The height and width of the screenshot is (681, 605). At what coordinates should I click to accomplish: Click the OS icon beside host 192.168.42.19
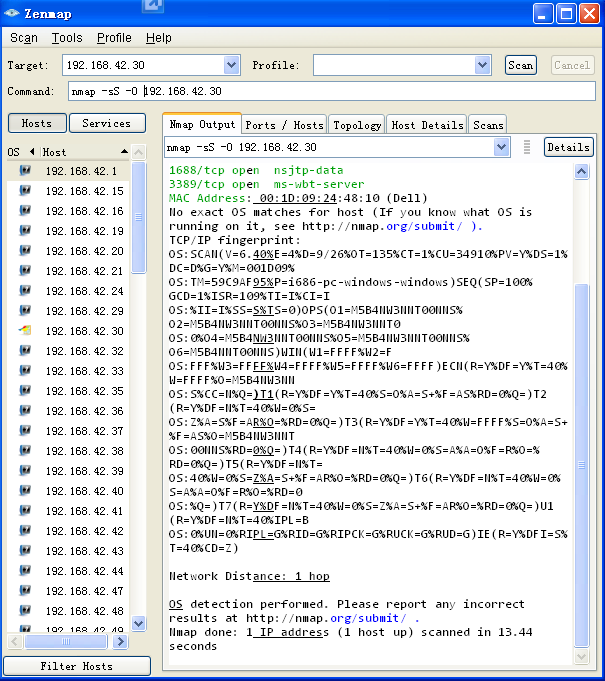pyautogui.click(x=25, y=230)
